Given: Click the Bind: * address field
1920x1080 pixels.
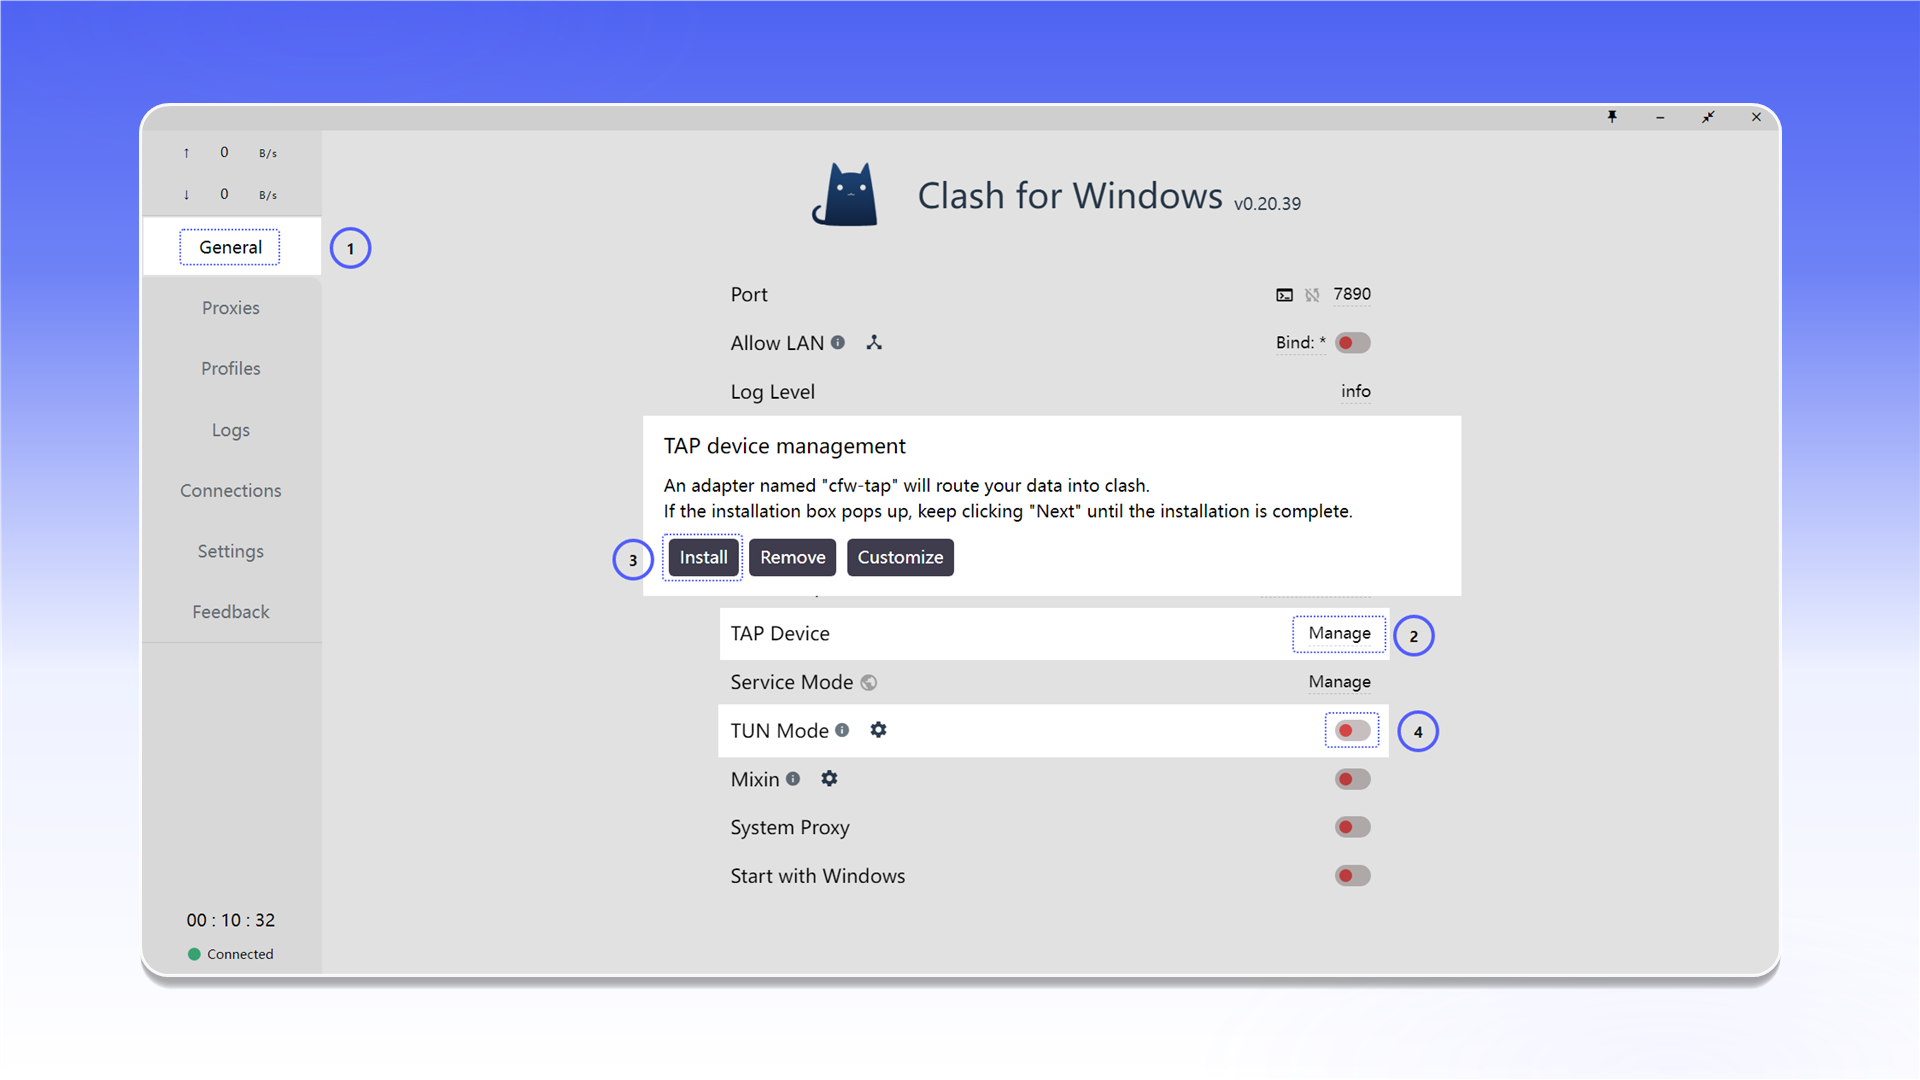Looking at the screenshot, I should click(x=1301, y=343).
